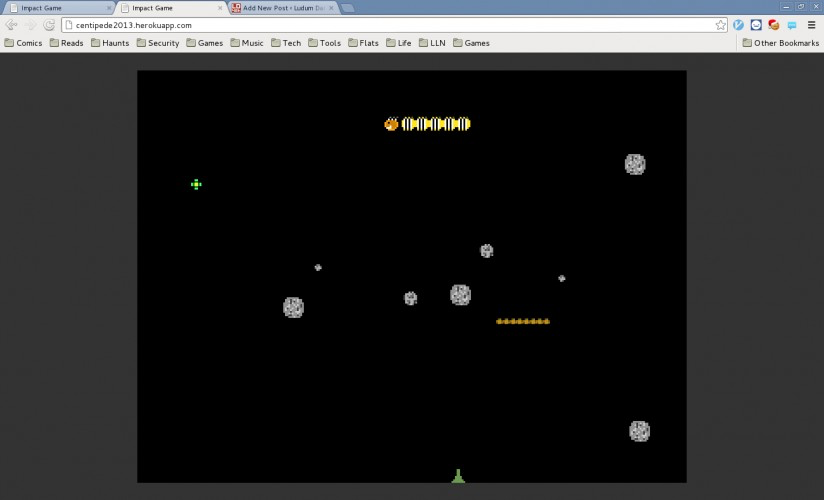
Task: Switch to the Add New Post tab
Action: pos(284,8)
